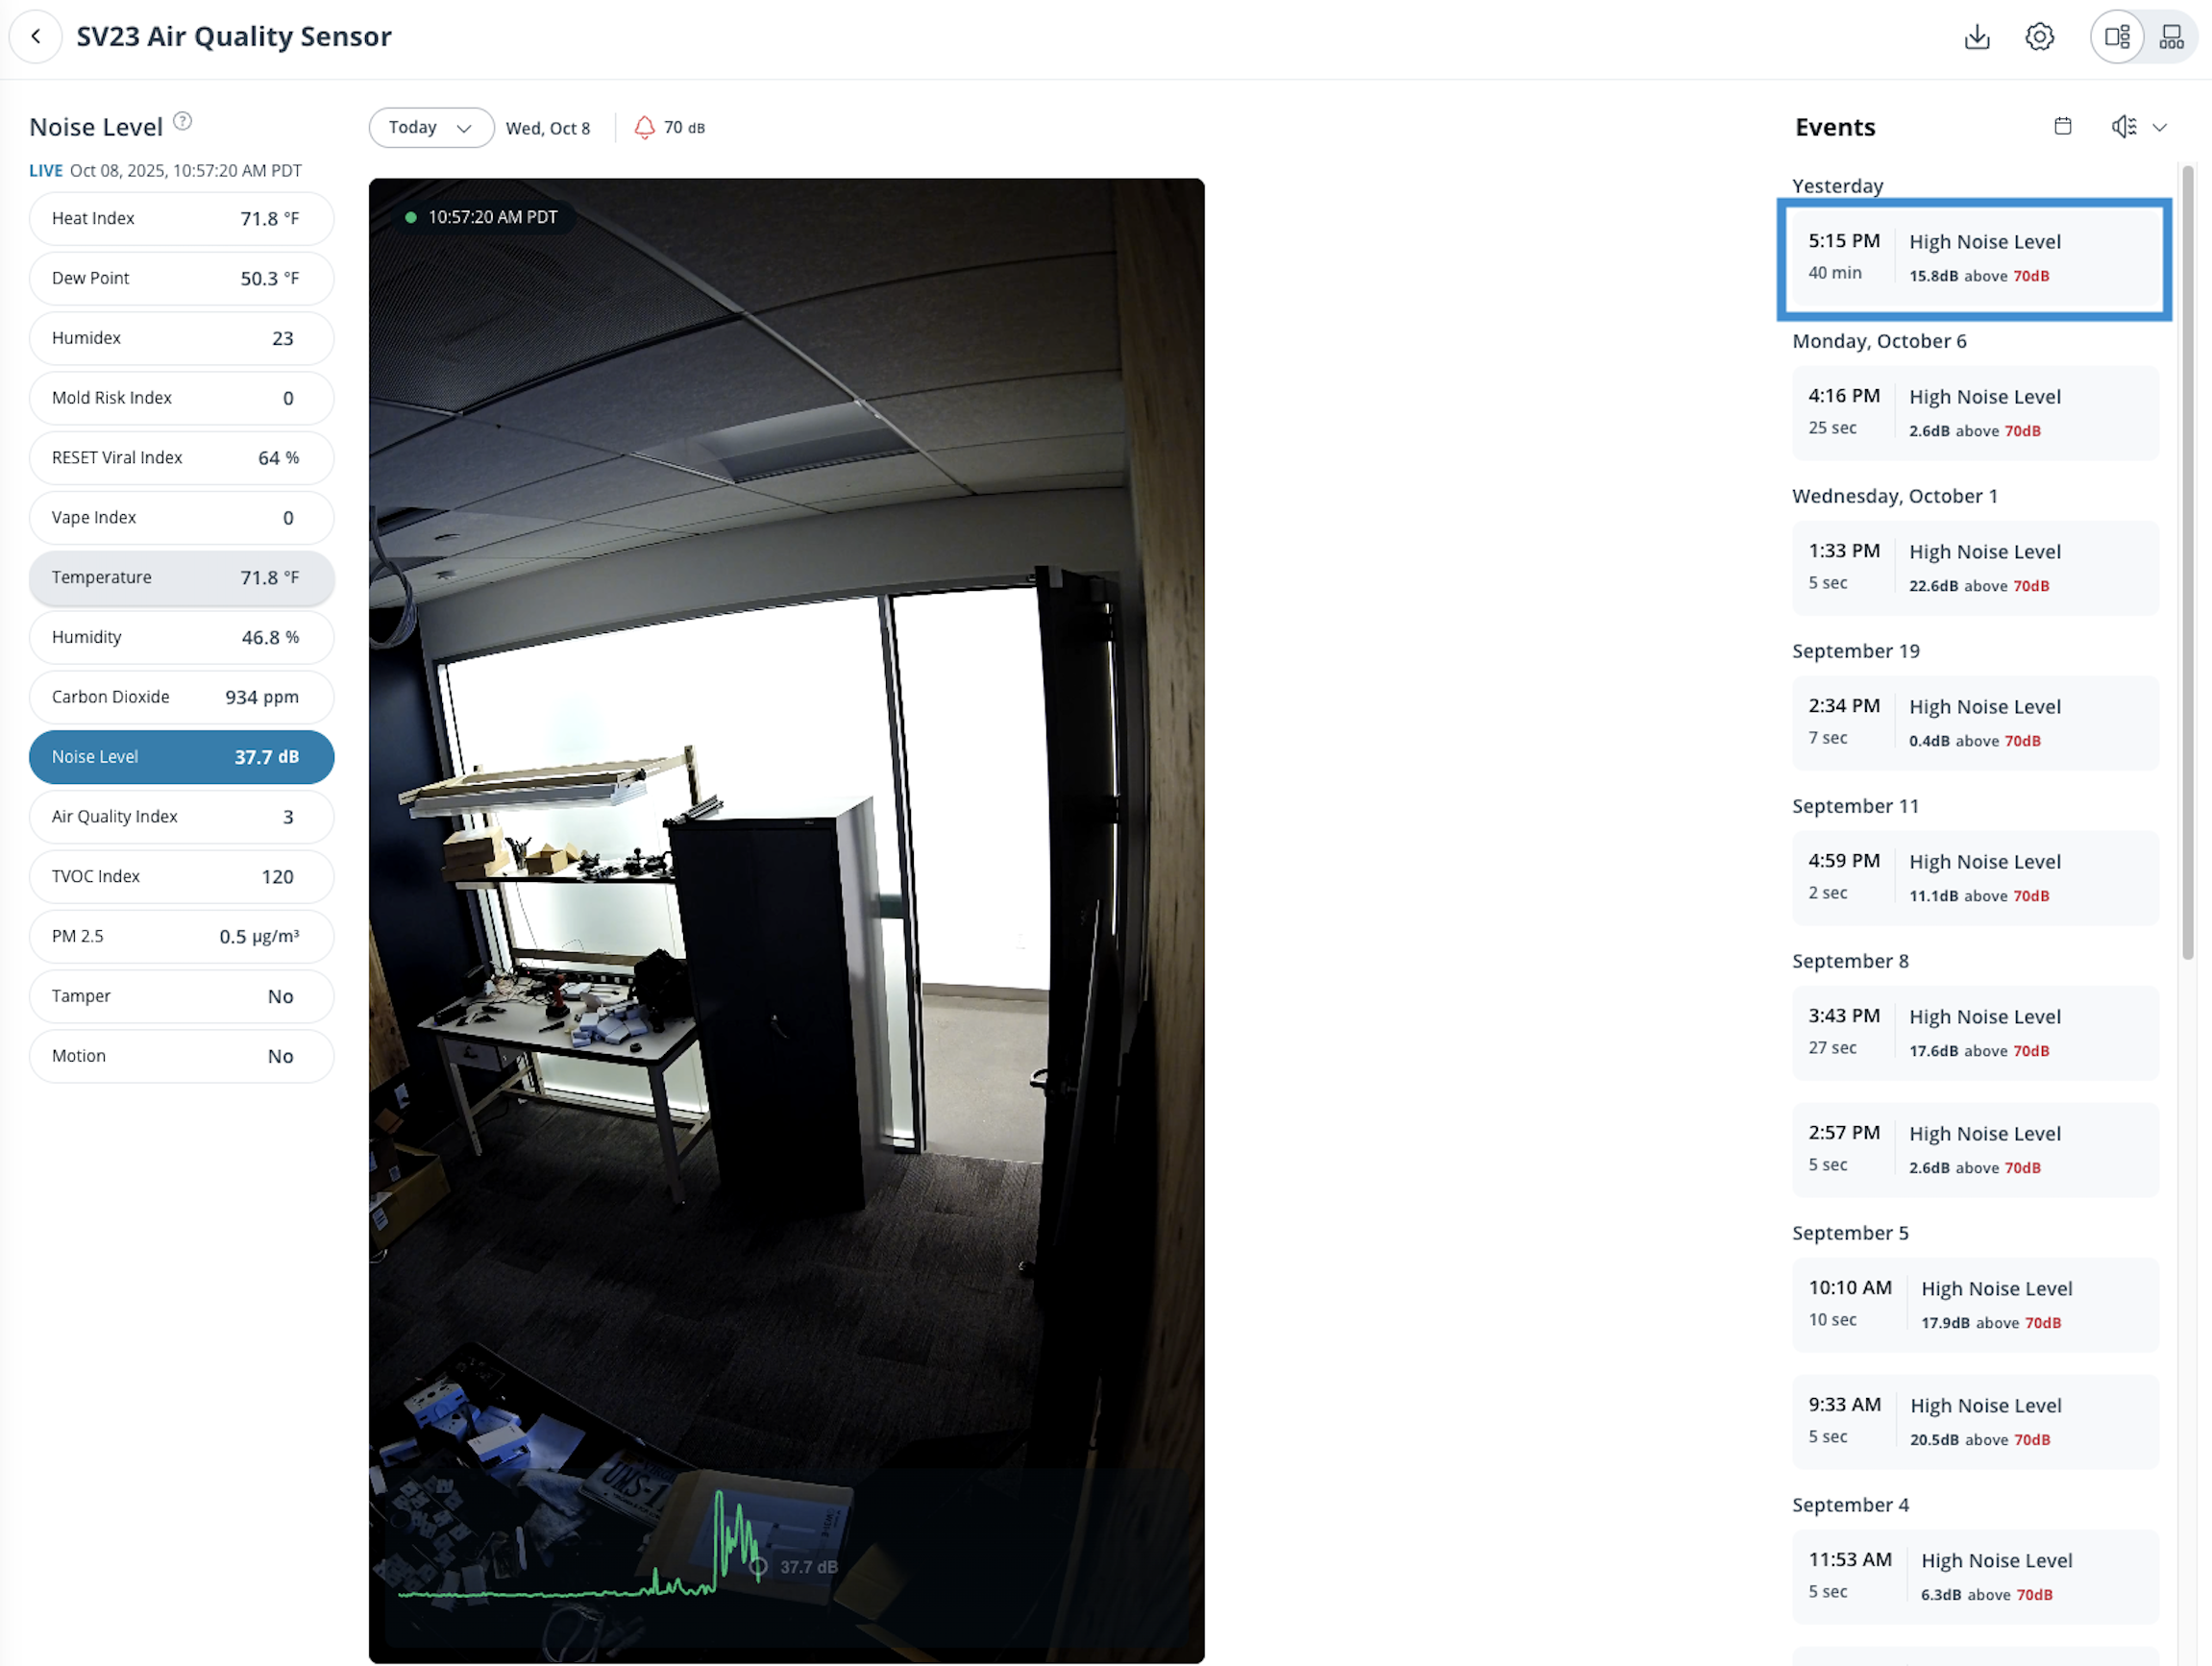Click the noise events filter speaker icon
The height and width of the screenshot is (1666, 2212).
tap(2123, 127)
